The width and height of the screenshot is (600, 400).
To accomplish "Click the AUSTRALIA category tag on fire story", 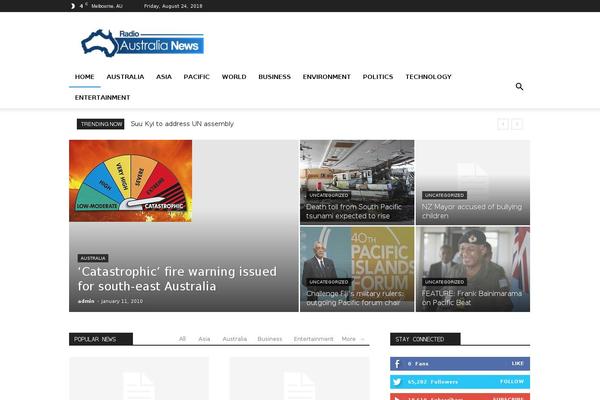I will coord(93,258).
